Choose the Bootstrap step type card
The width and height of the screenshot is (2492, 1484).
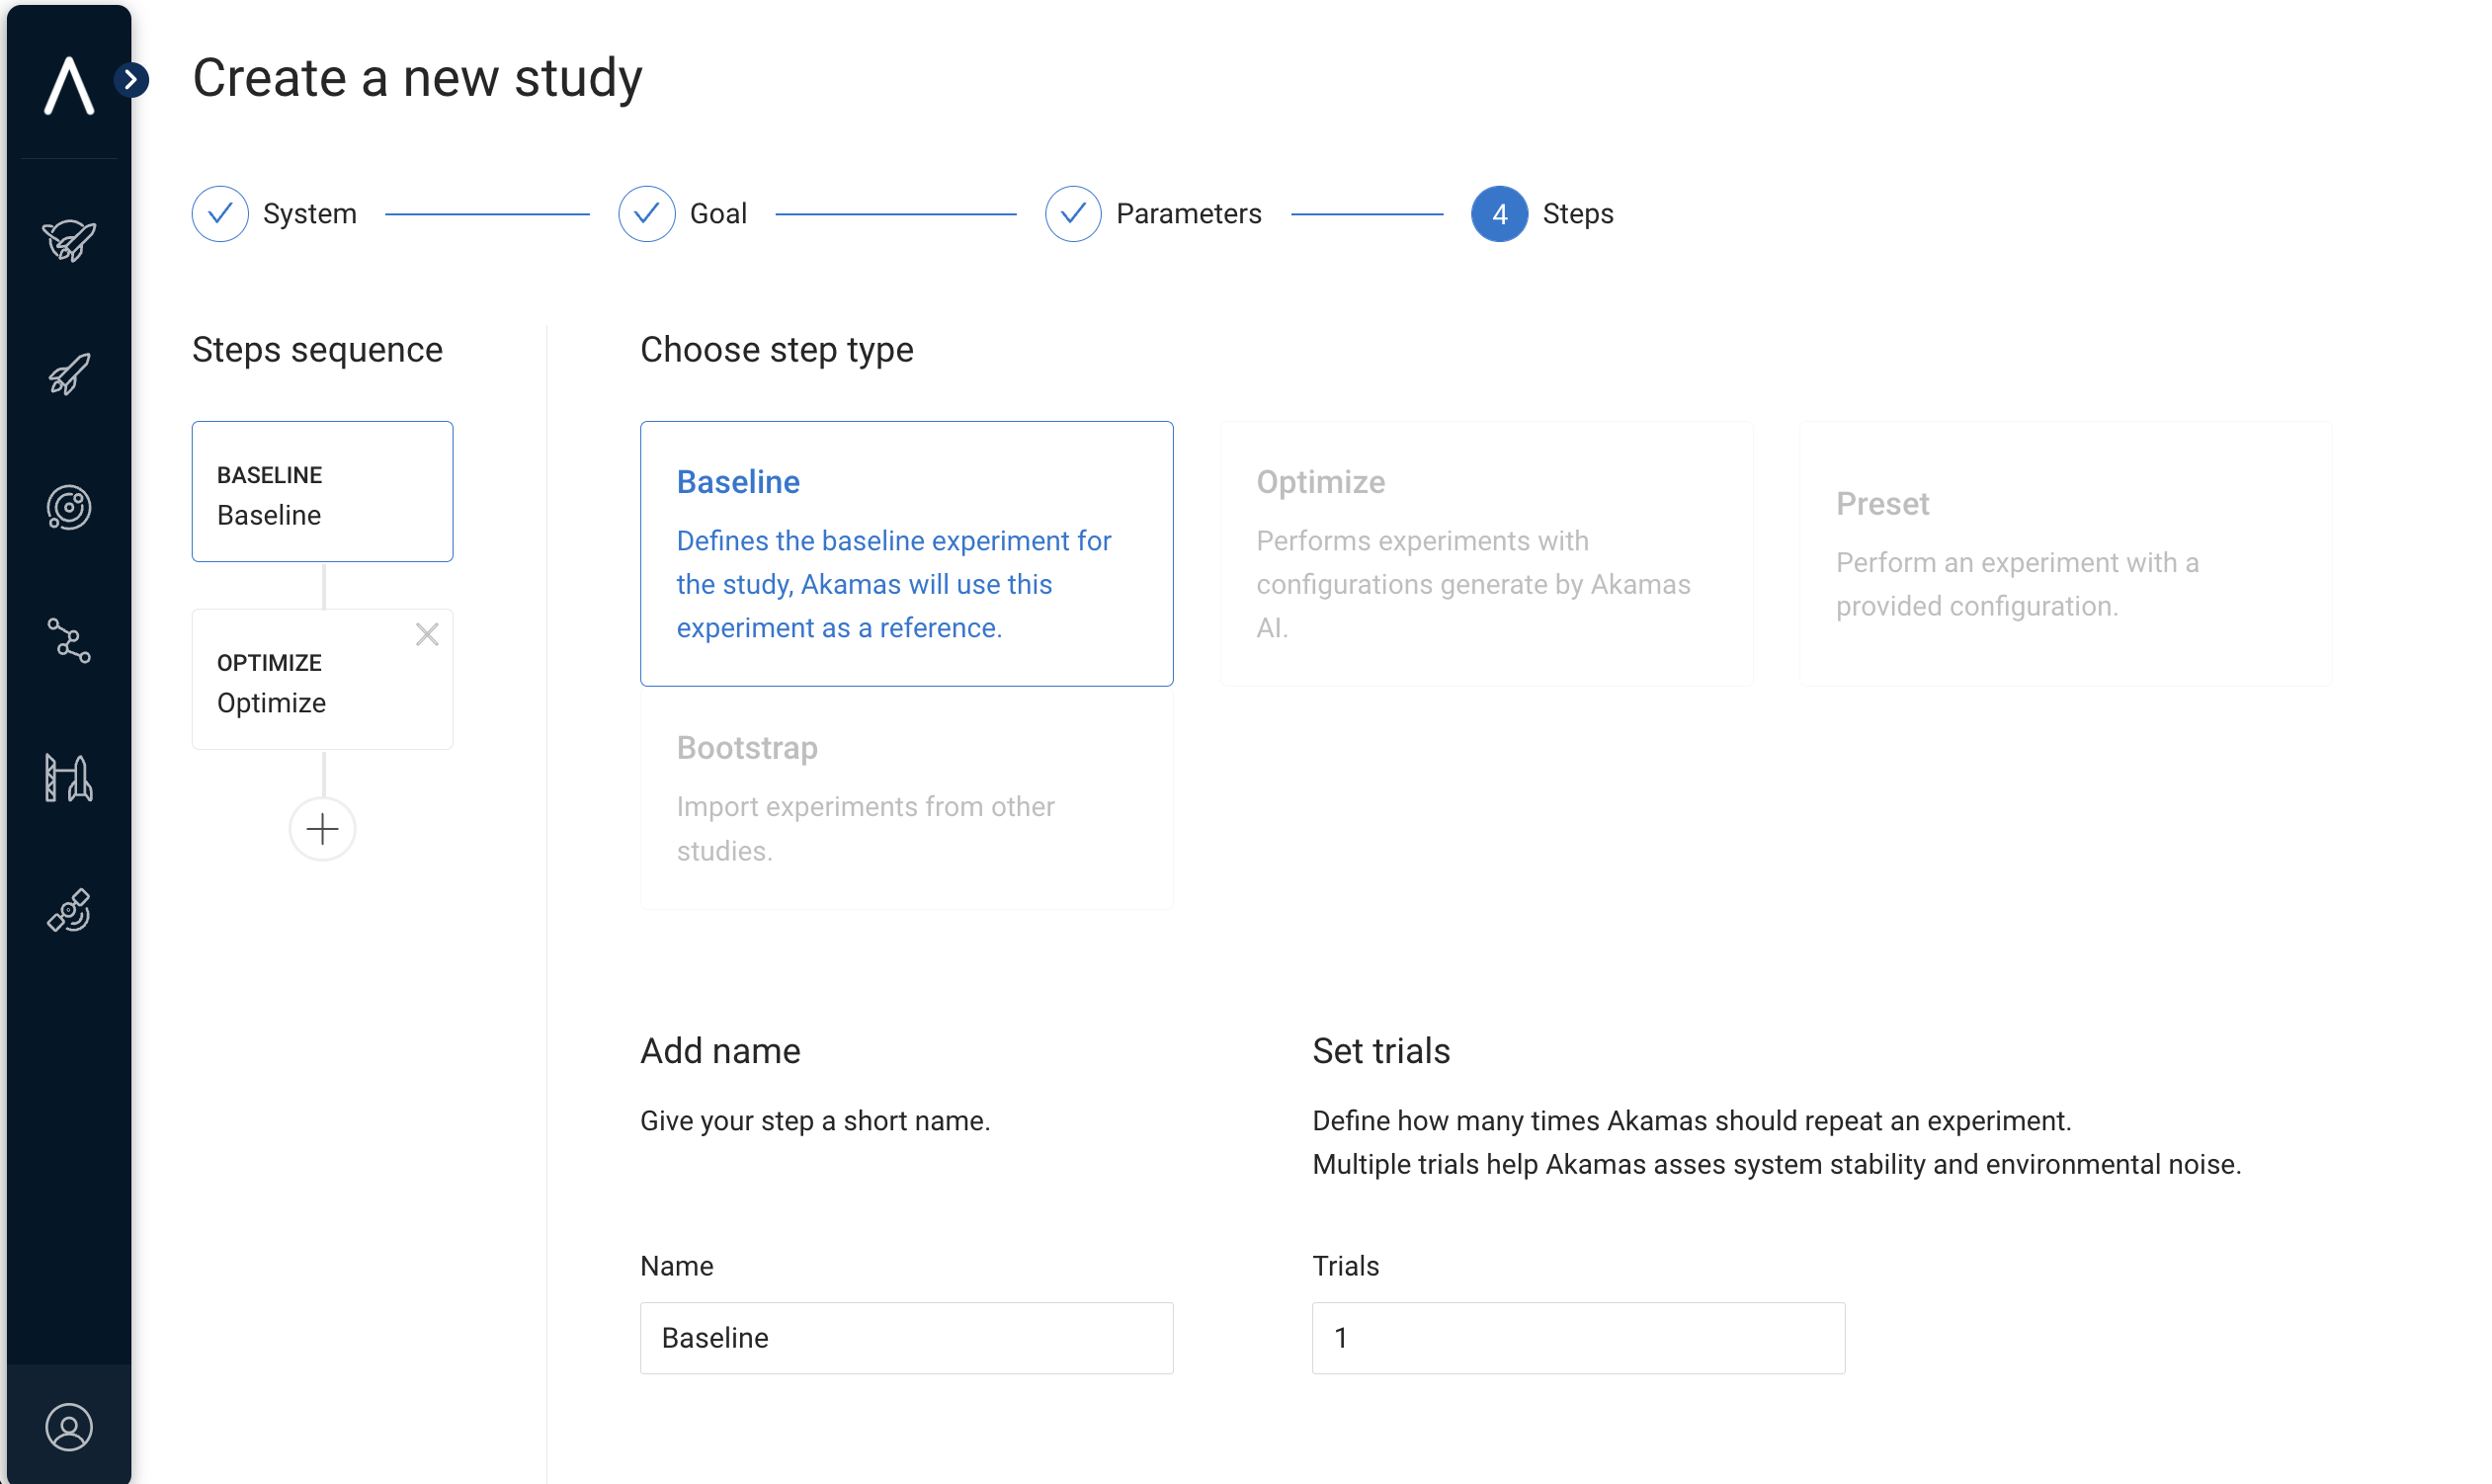pyautogui.click(x=906, y=799)
